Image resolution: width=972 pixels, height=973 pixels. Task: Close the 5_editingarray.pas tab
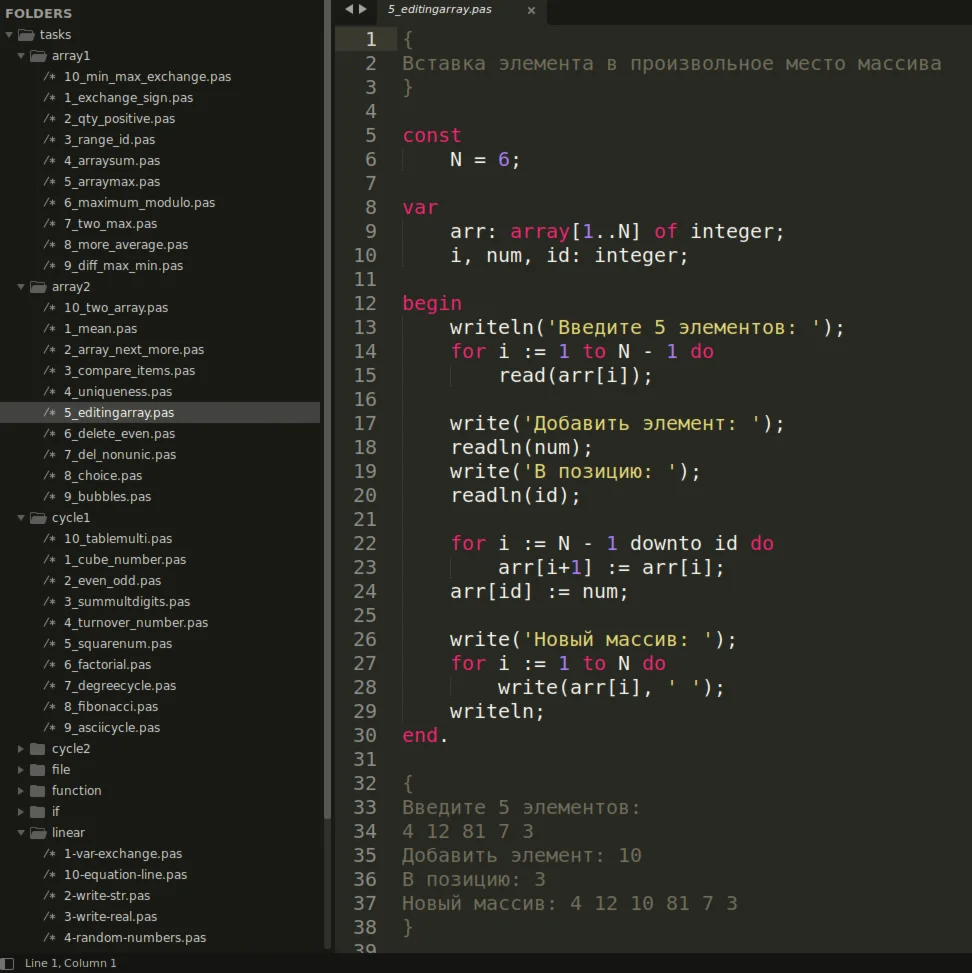coord(531,10)
